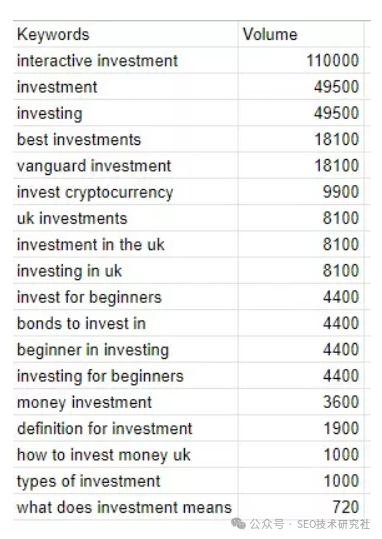Click the 'best investments' cell
Screen dimensions: 382x539
(x=125, y=139)
